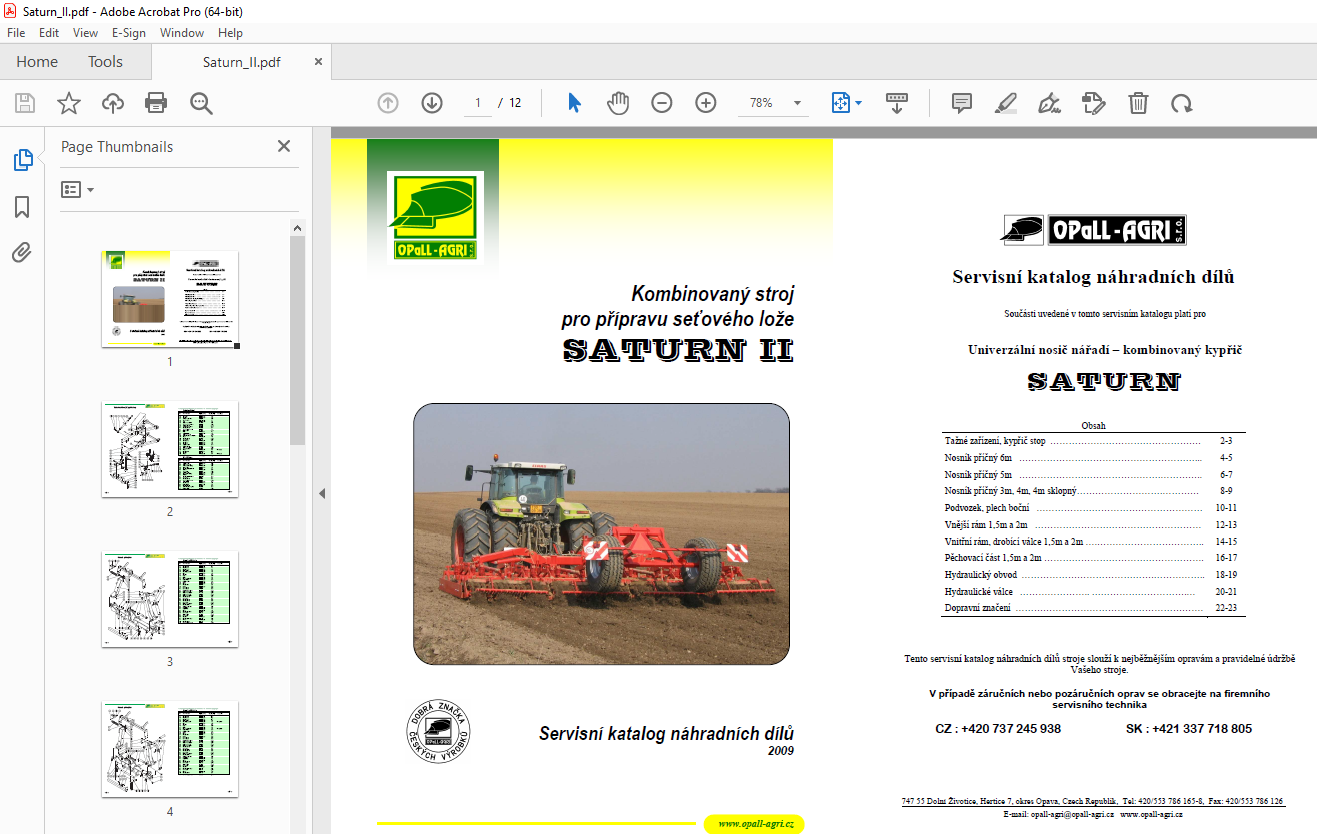
Task: Open the File menu
Action: pos(16,32)
